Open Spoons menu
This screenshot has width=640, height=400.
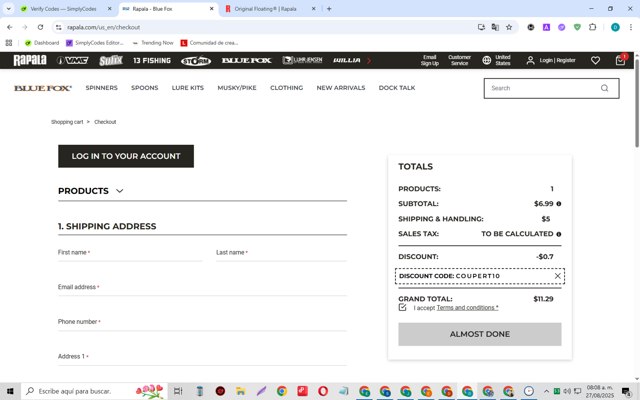point(144,88)
